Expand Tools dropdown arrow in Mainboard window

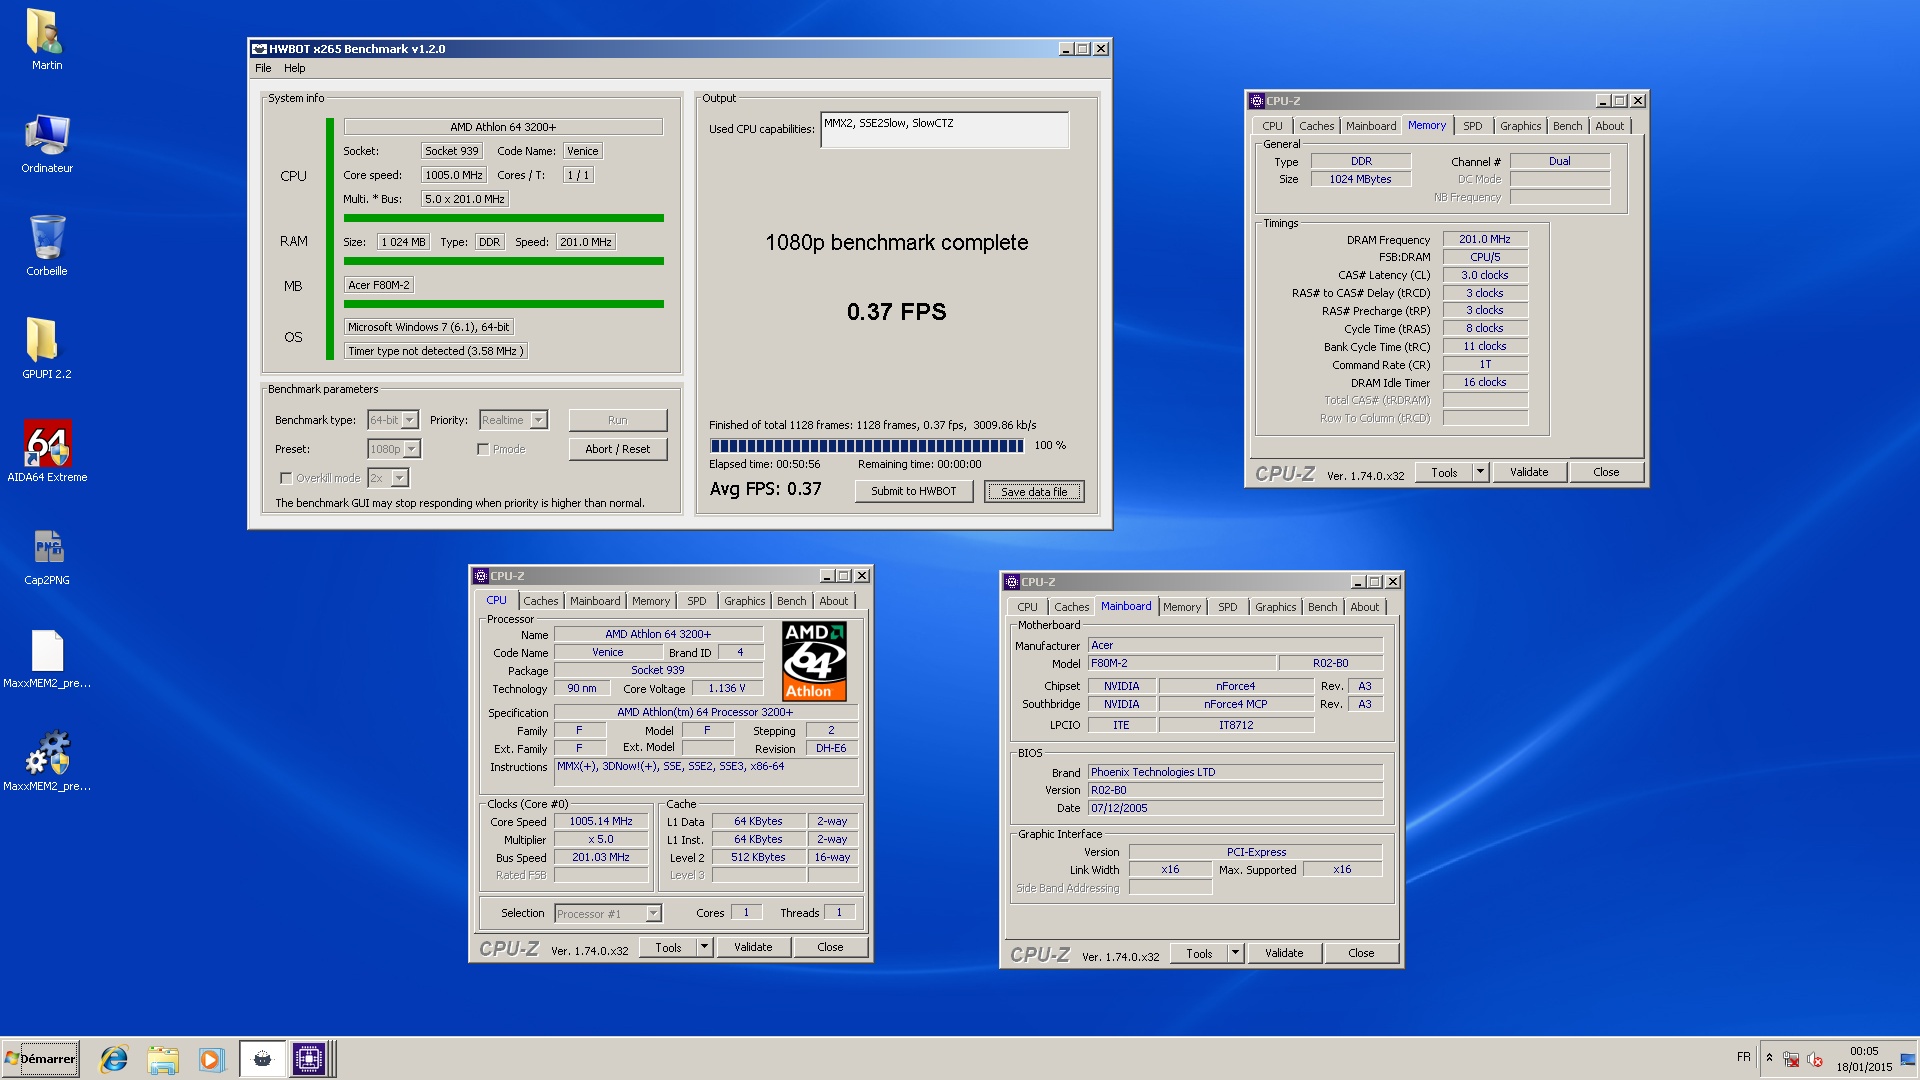point(1235,953)
